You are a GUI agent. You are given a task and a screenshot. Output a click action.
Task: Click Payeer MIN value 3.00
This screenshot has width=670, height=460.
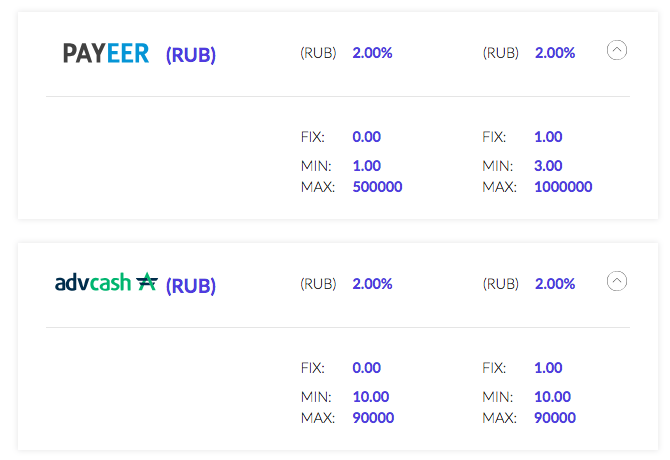pyautogui.click(x=548, y=166)
